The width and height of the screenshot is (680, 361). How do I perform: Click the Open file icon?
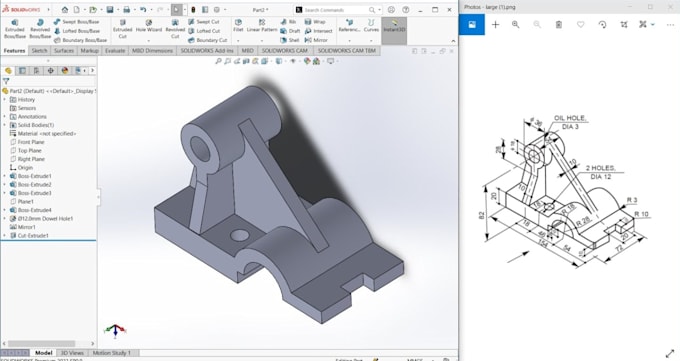pos(93,10)
